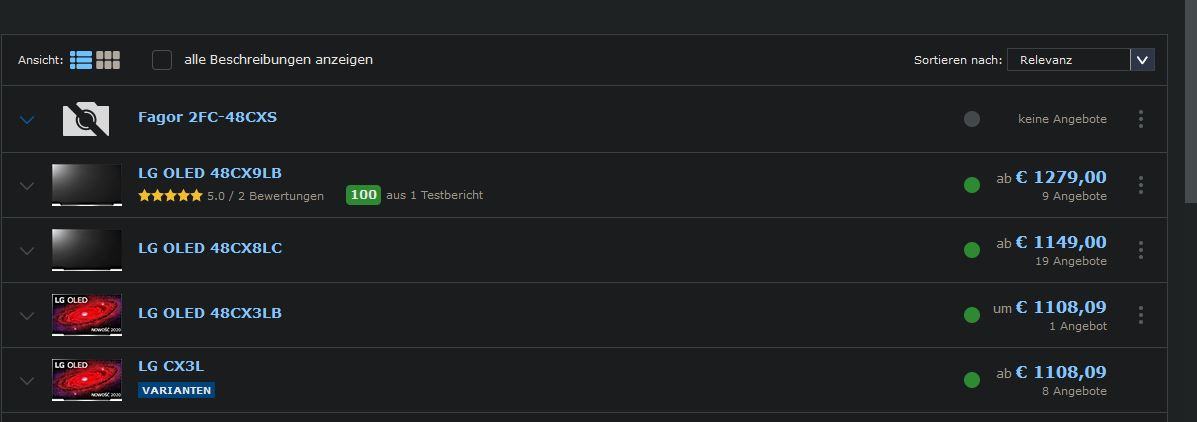The image size is (1197, 422).
Task: Click the five-star rating of 48CX9LB
Action: point(170,196)
